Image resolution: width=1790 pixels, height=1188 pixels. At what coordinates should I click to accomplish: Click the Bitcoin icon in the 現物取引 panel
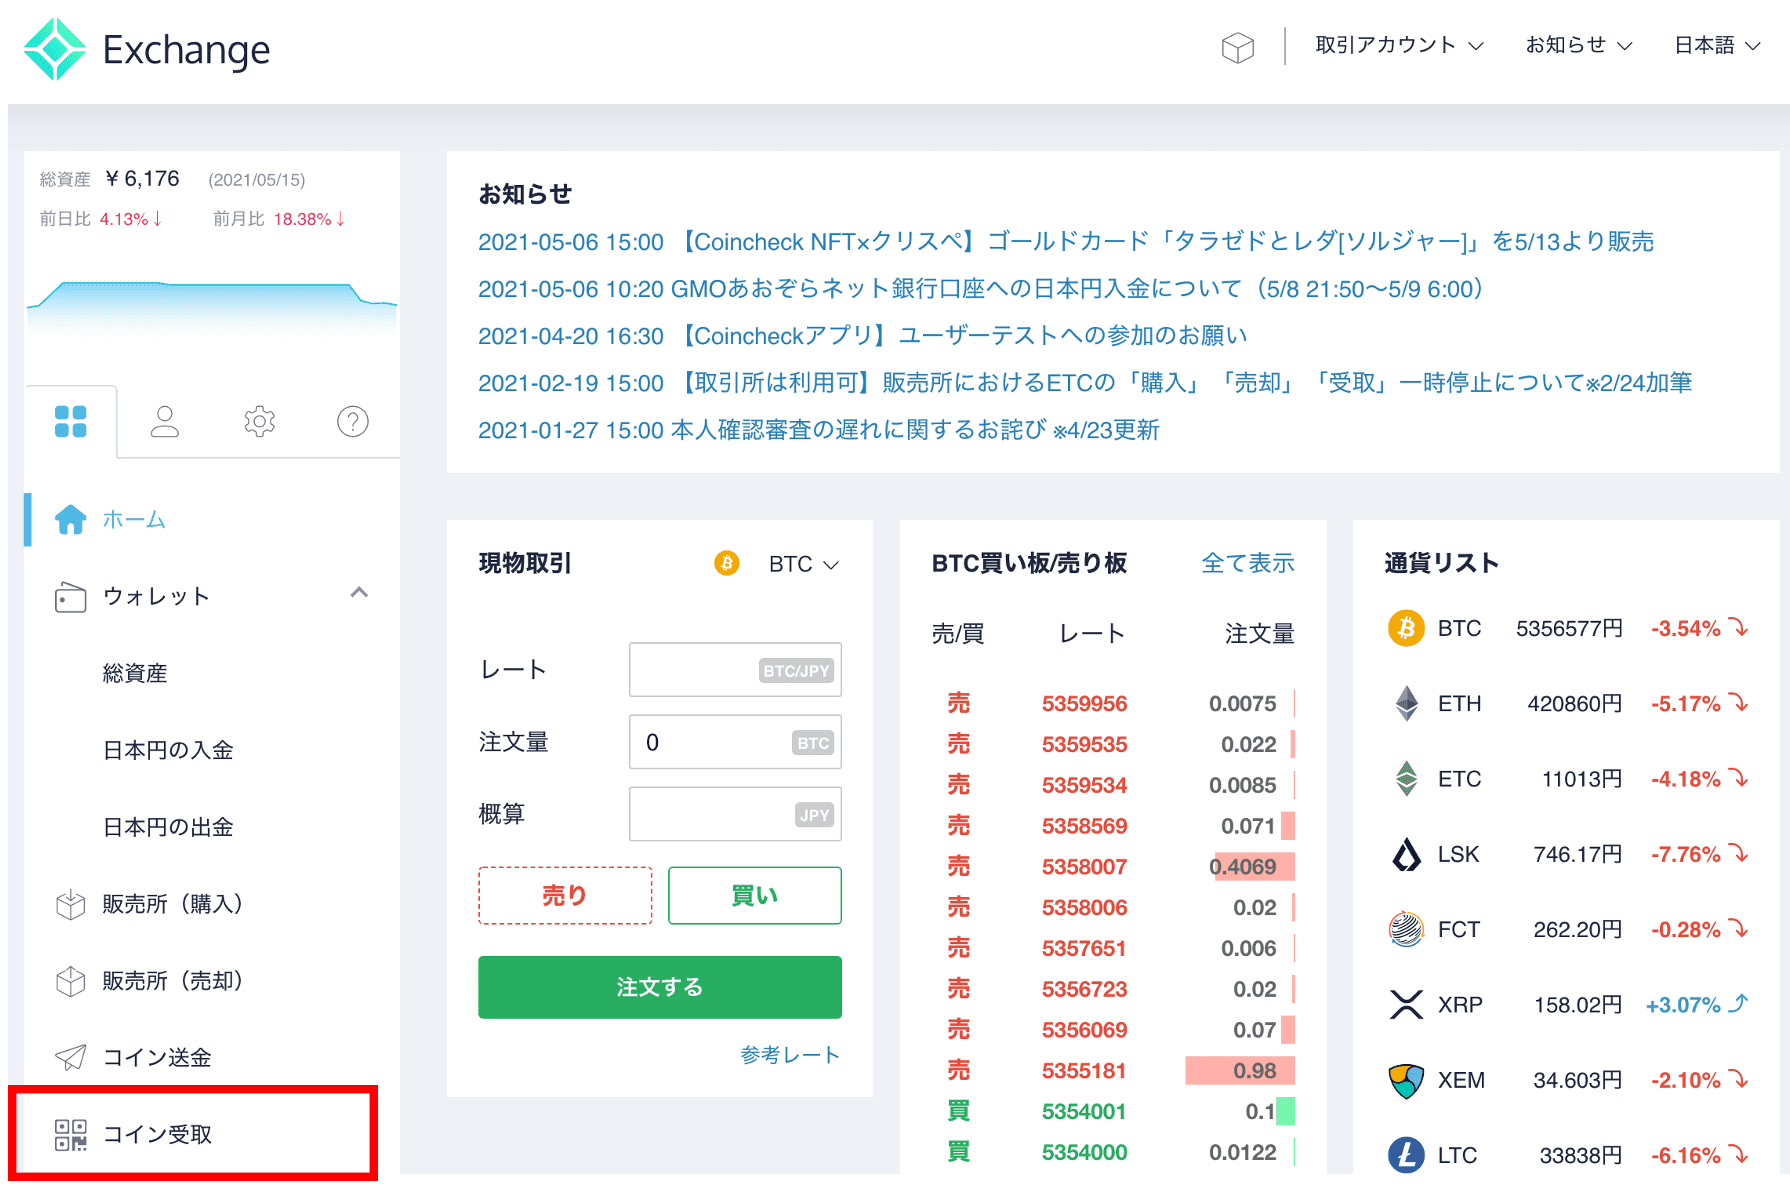[x=727, y=563]
